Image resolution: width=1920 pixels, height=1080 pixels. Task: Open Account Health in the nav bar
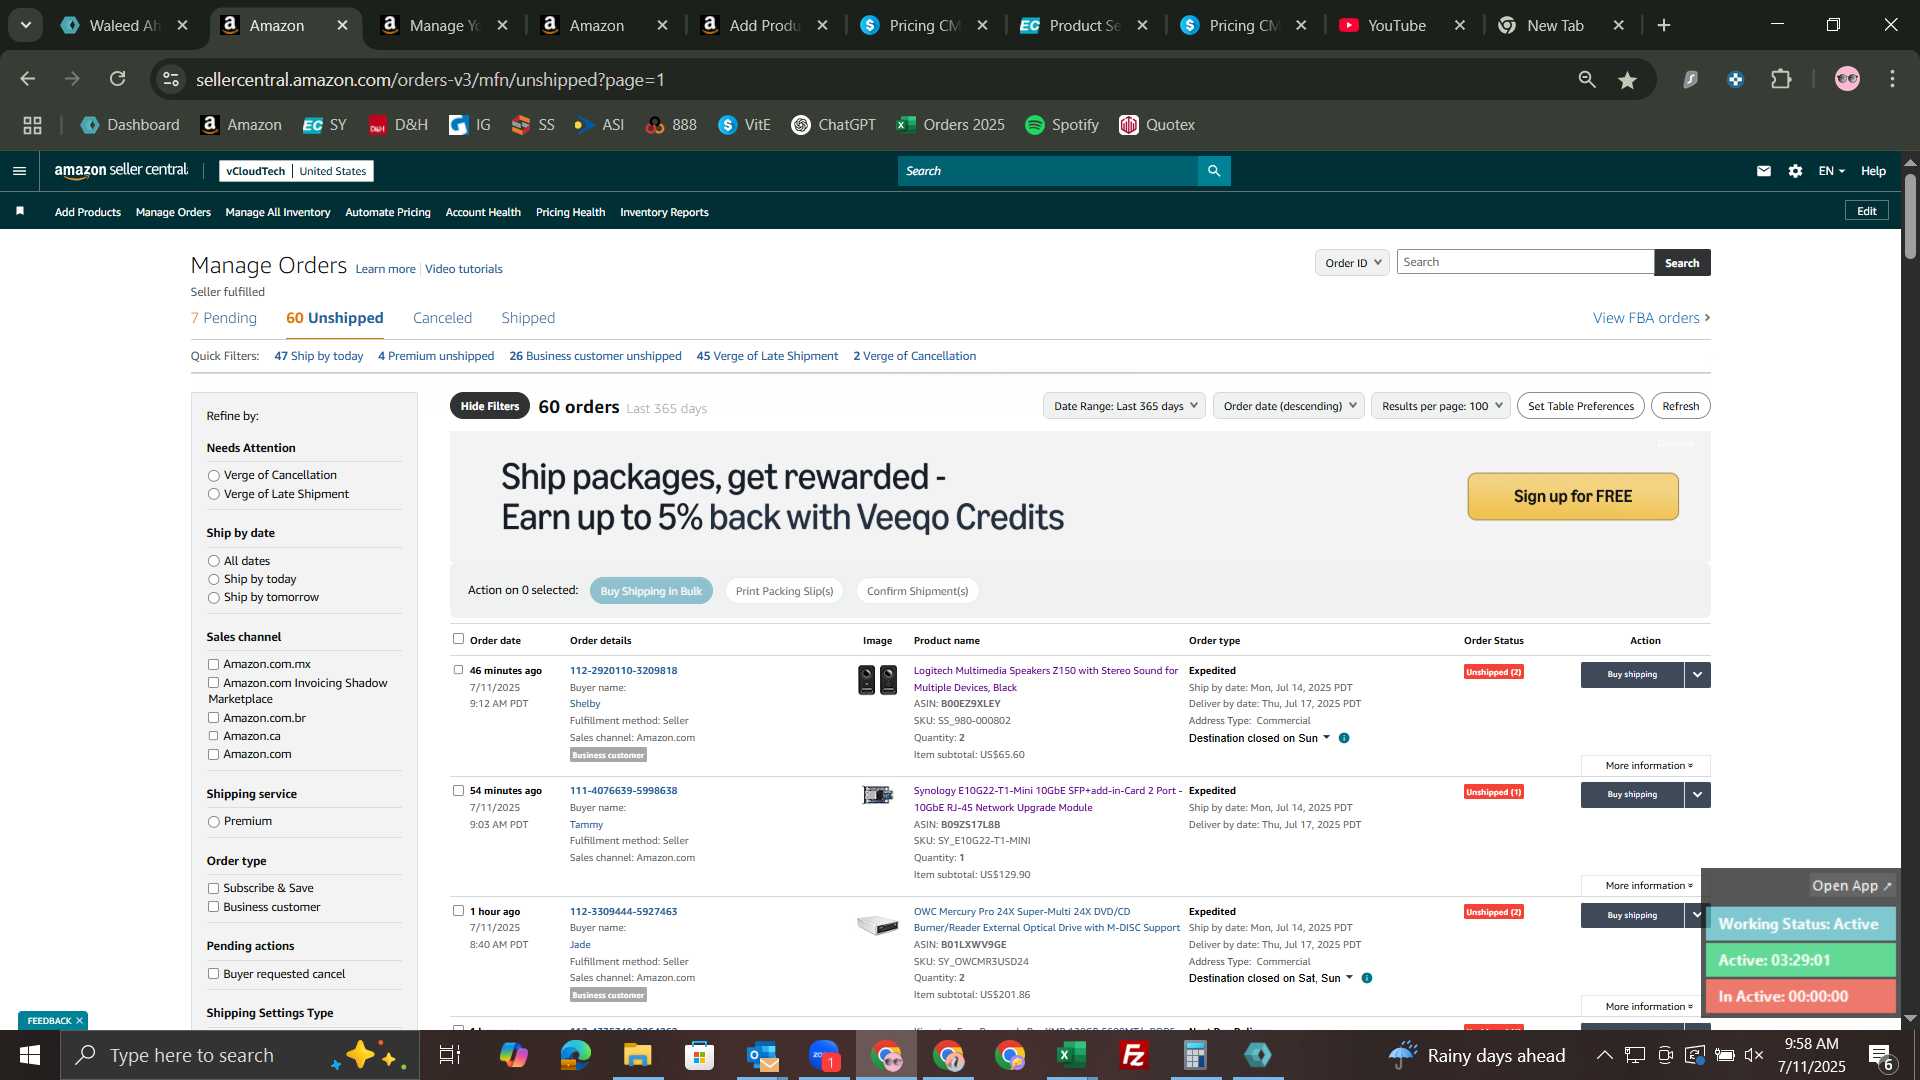pos(483,212)
